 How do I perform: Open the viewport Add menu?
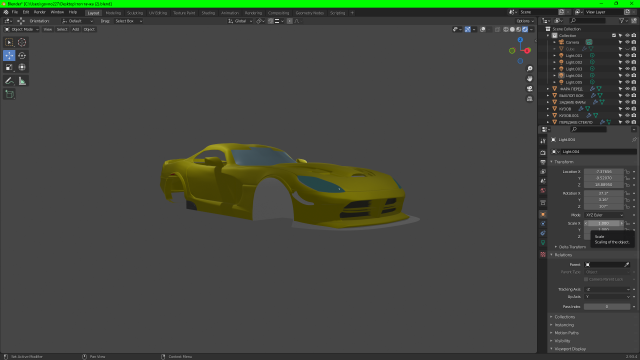[76, 29]
